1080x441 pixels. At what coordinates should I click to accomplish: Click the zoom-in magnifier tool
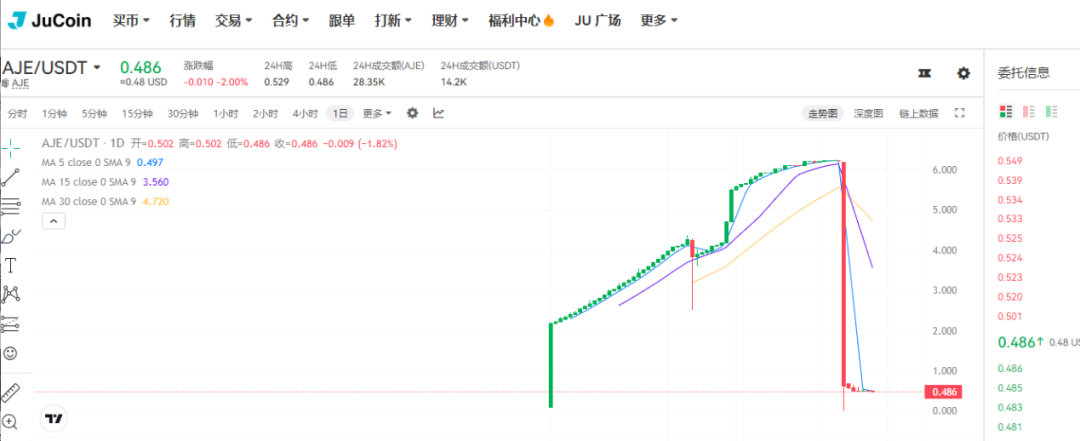[x=11, y=422]
